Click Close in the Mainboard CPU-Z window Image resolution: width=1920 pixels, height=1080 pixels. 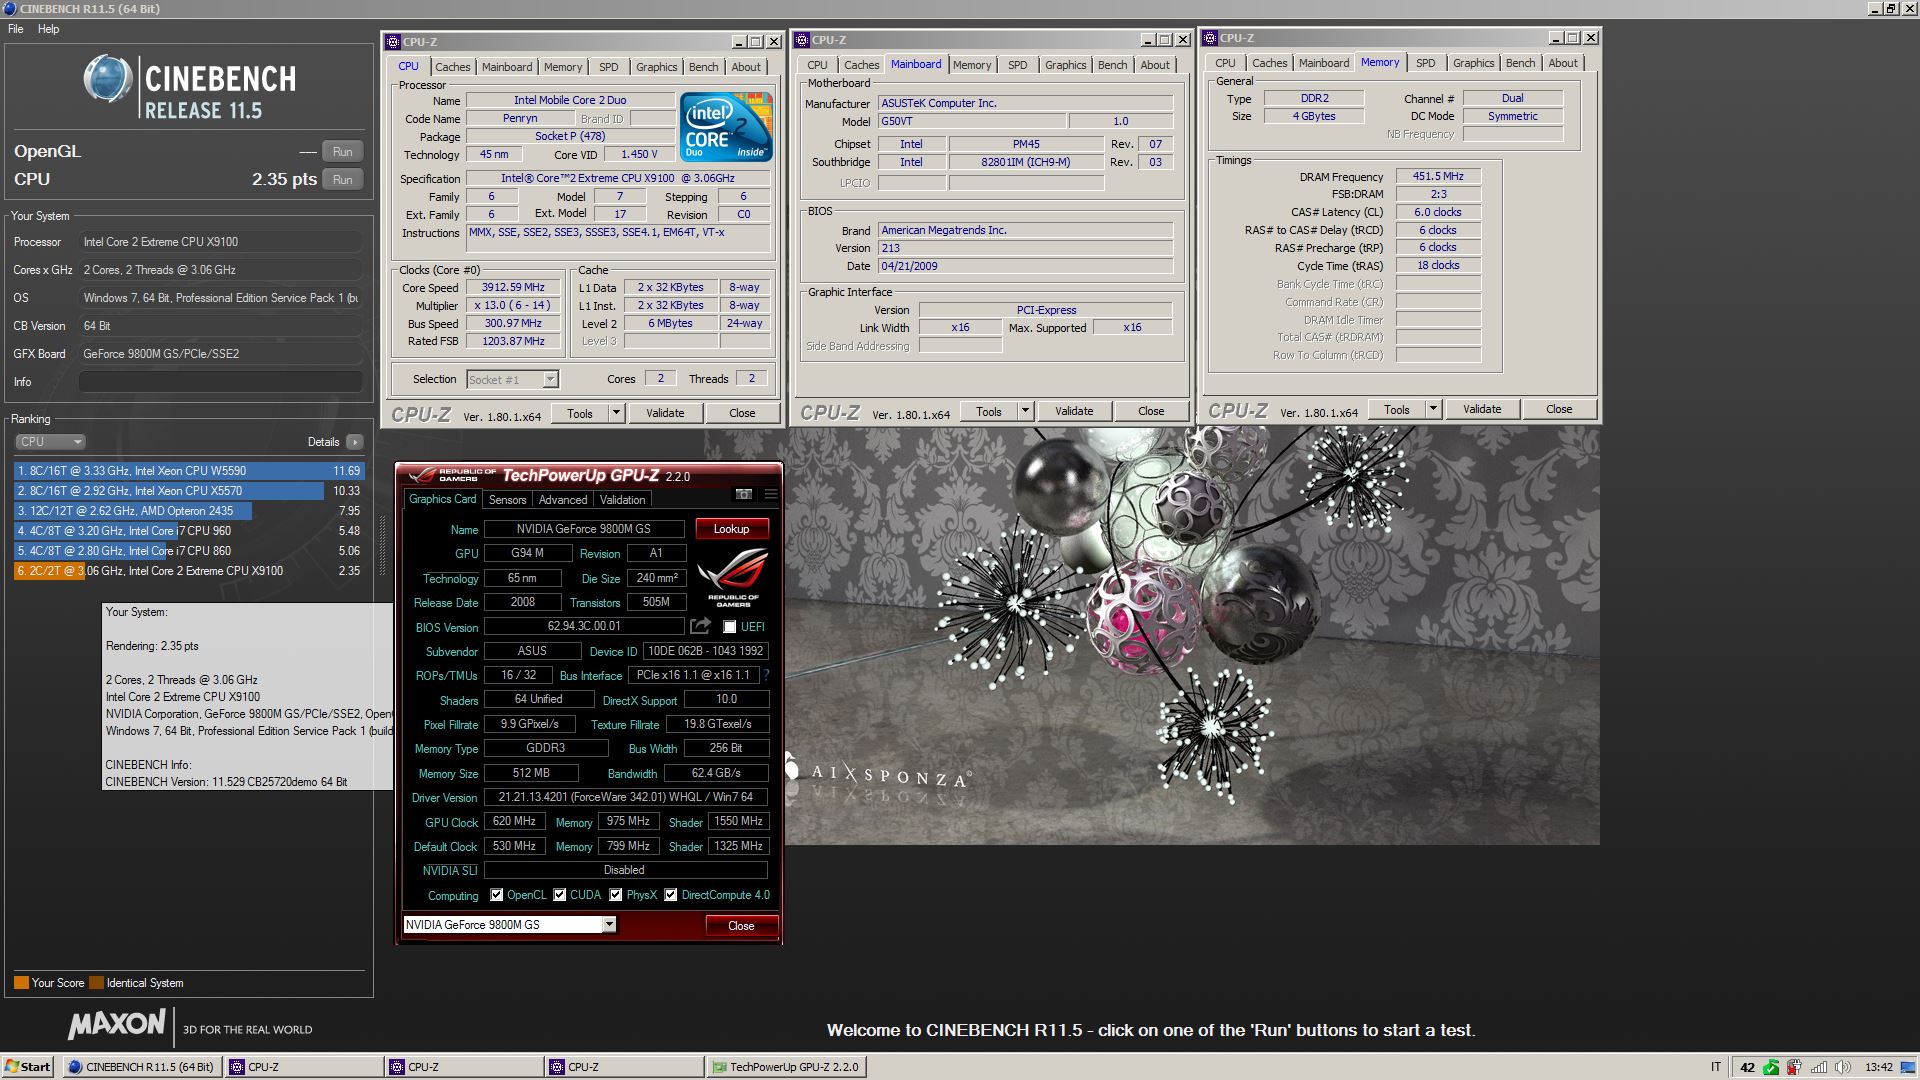click(1151, 411)
